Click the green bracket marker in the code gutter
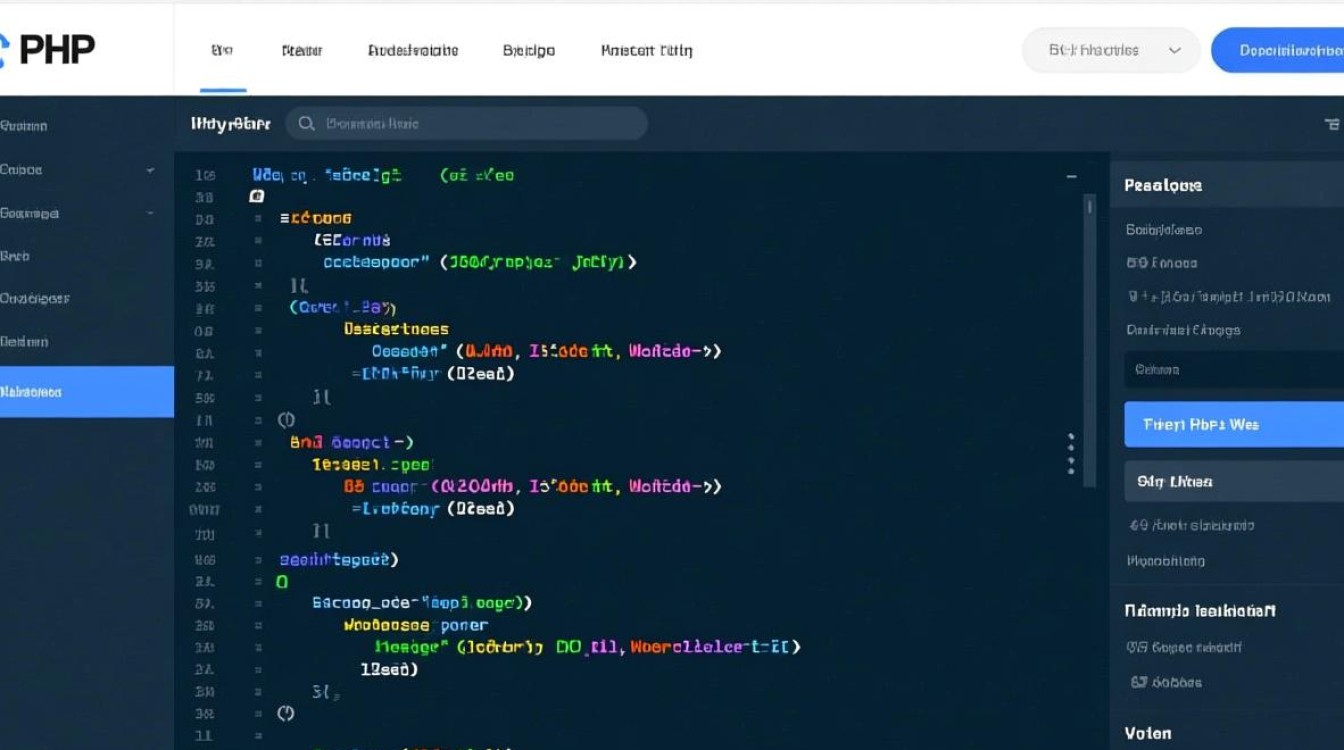1344x750 pixels. 282,582
